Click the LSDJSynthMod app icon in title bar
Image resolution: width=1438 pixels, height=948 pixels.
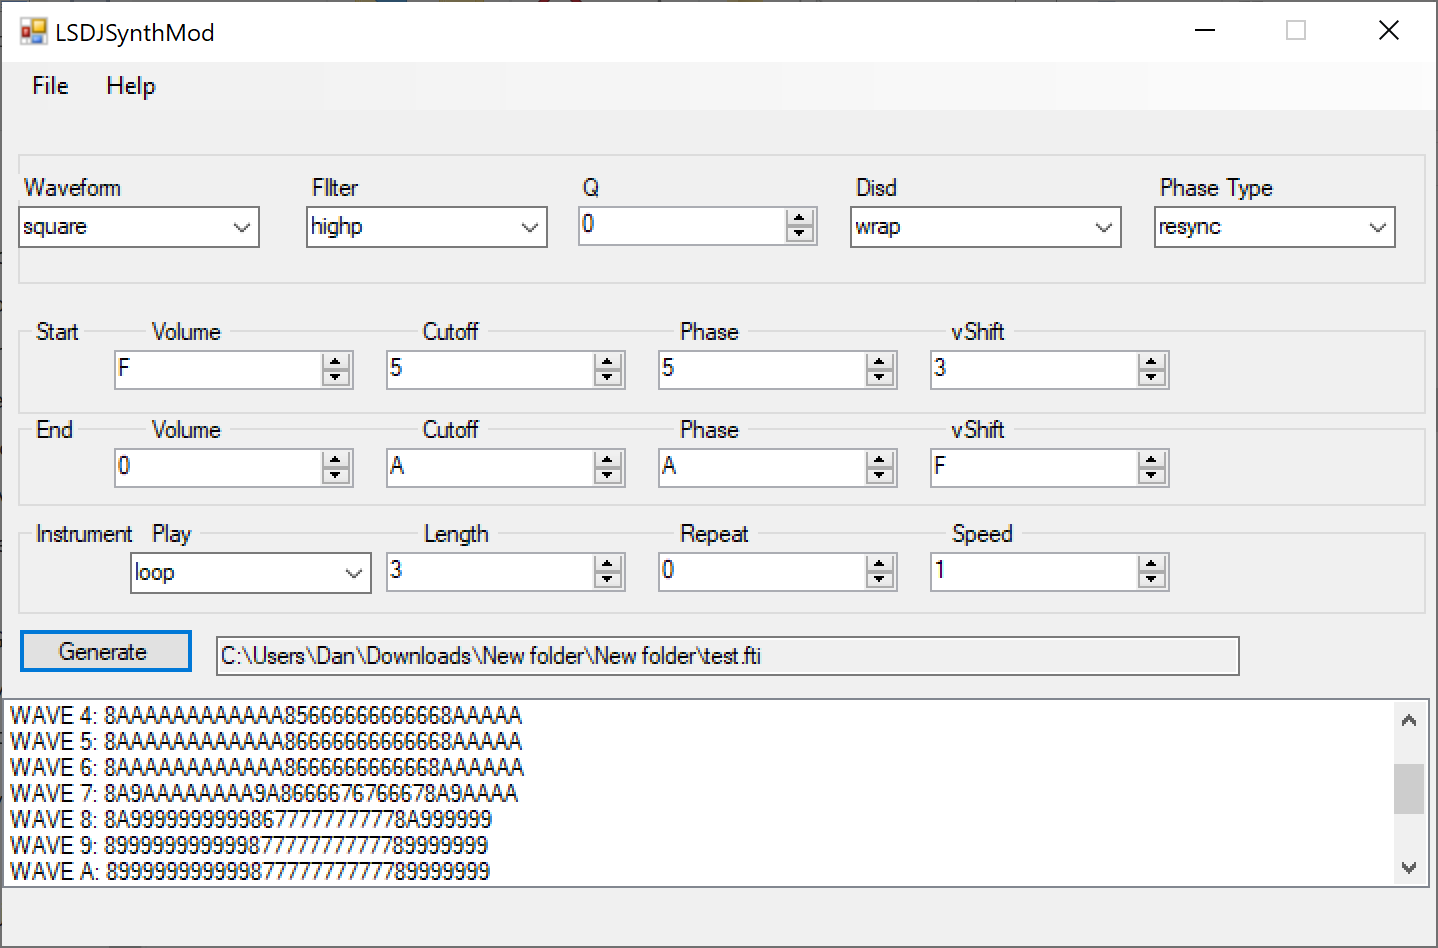pyautogui.click(x=33, y=32)
